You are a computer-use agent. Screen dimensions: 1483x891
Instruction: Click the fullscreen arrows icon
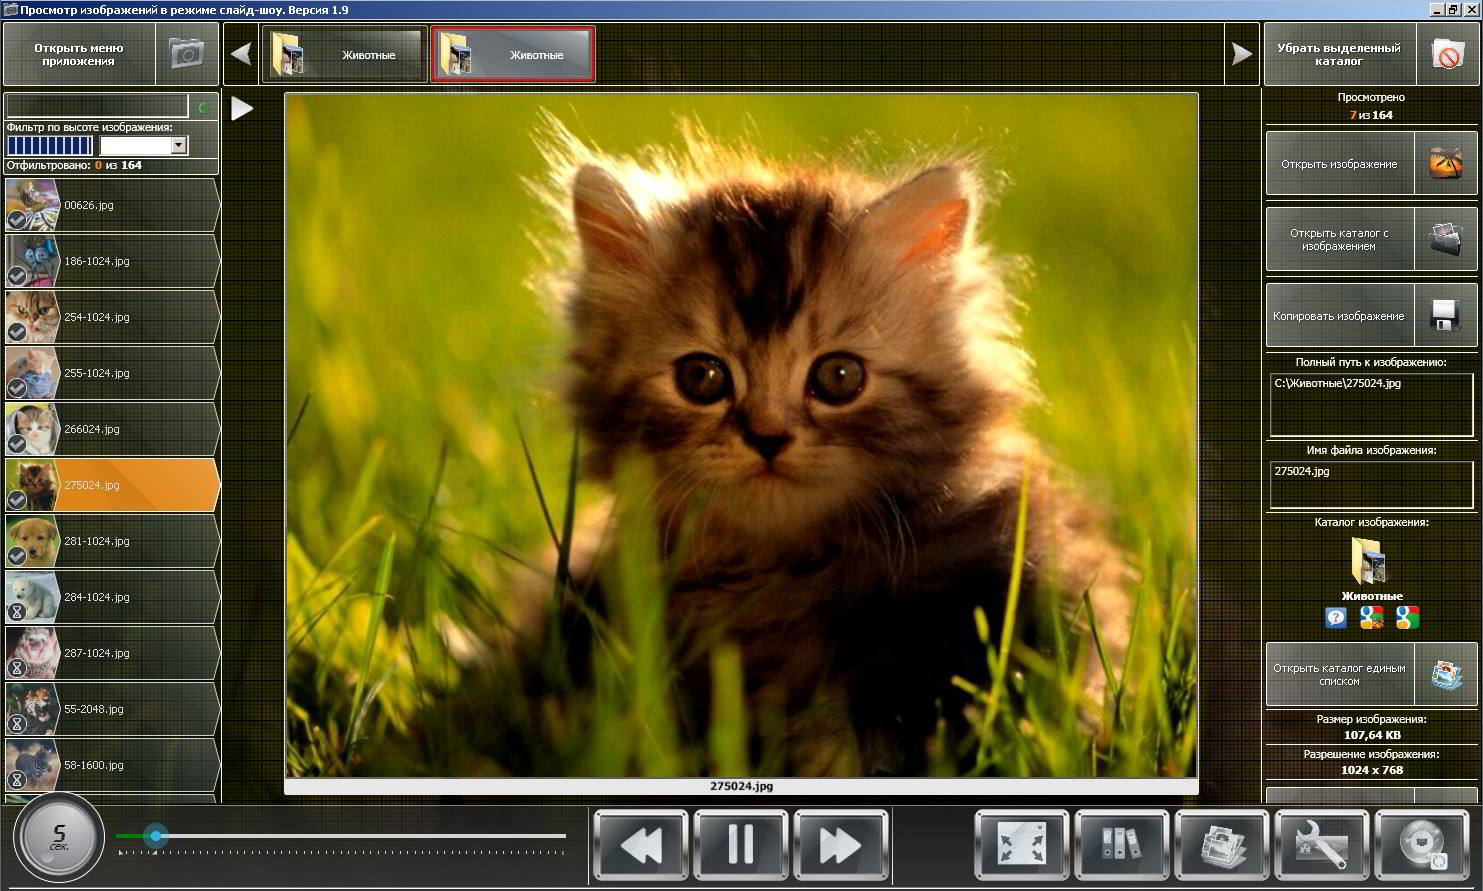click(x=1022, y=845)
